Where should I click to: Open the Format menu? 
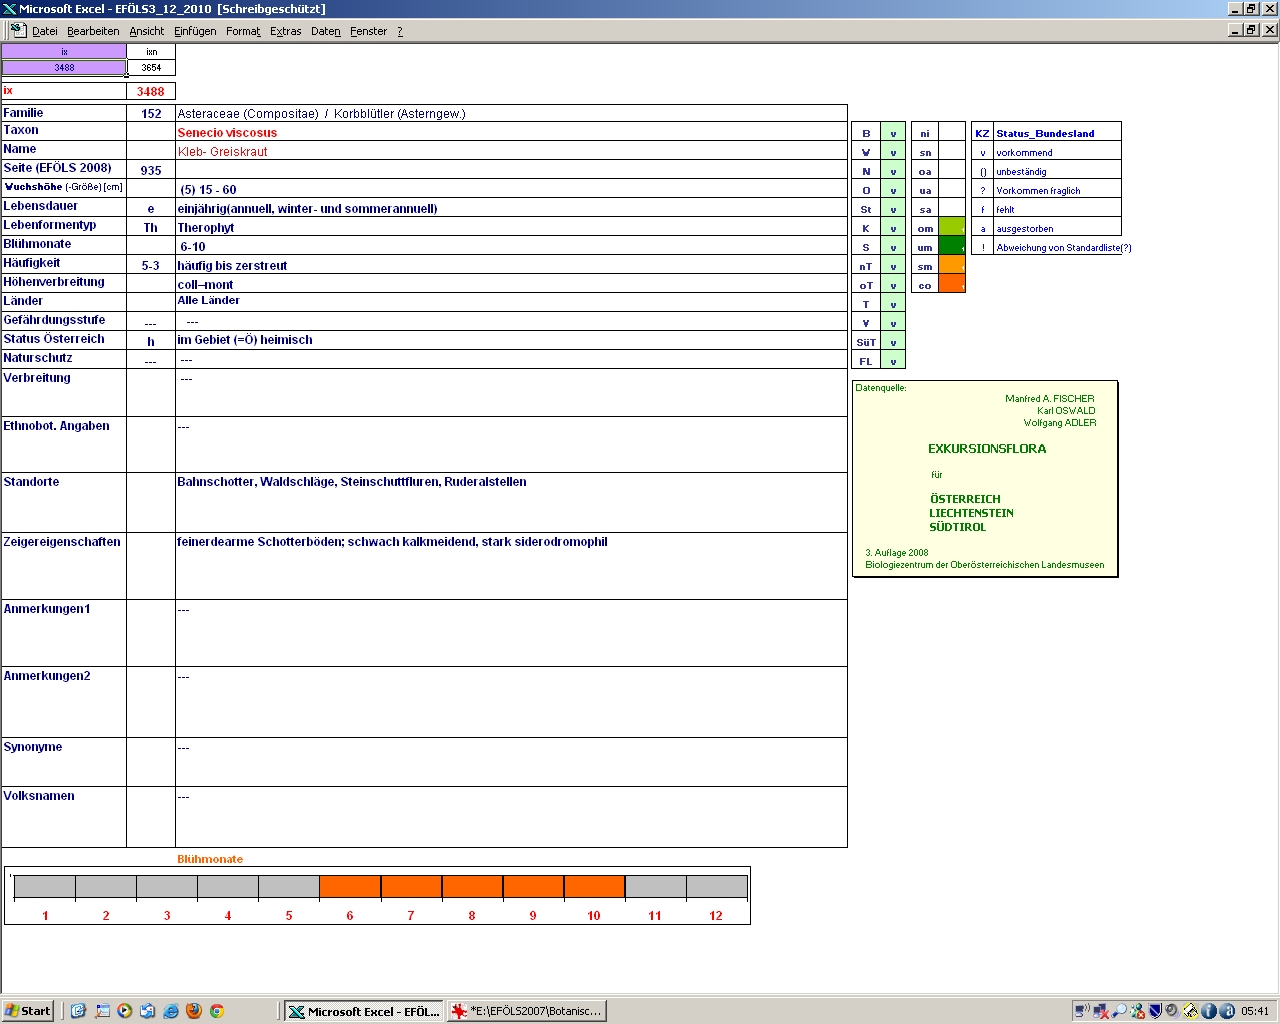243,31
